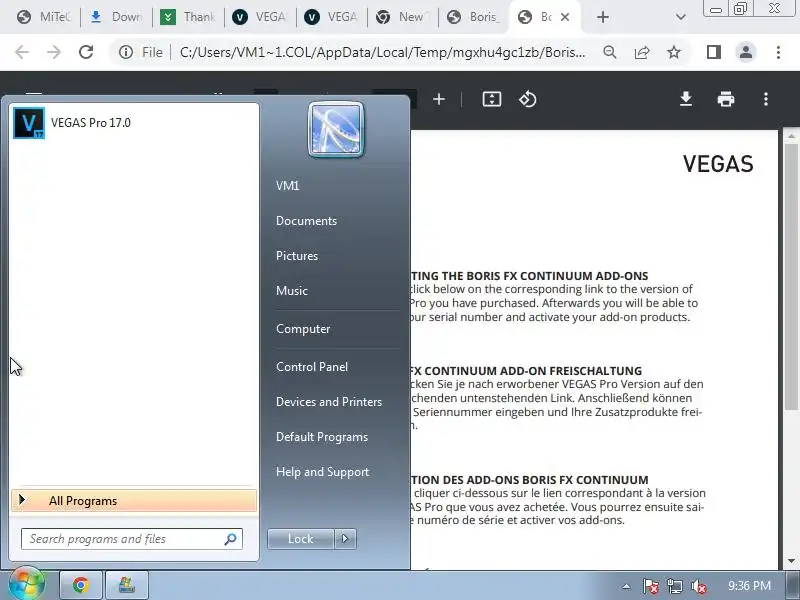Screen dimensions: 800x600
Task: Click the Windows Start orb
Action: point(27,584)
